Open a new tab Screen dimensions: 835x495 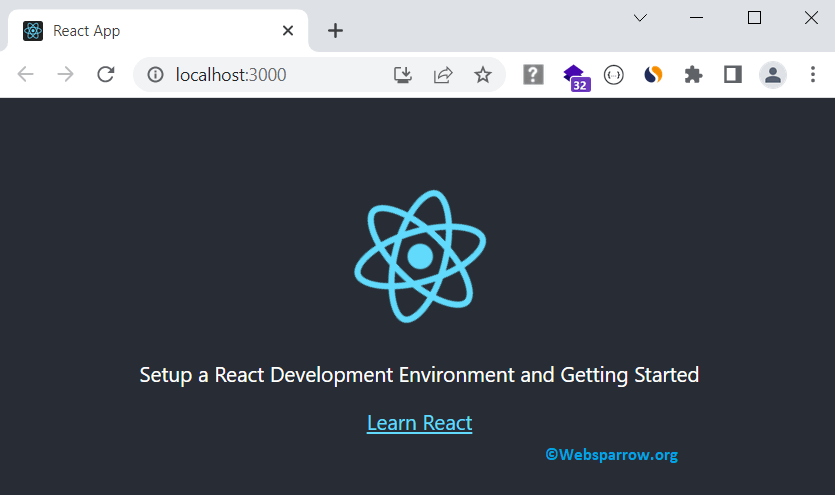335,31
